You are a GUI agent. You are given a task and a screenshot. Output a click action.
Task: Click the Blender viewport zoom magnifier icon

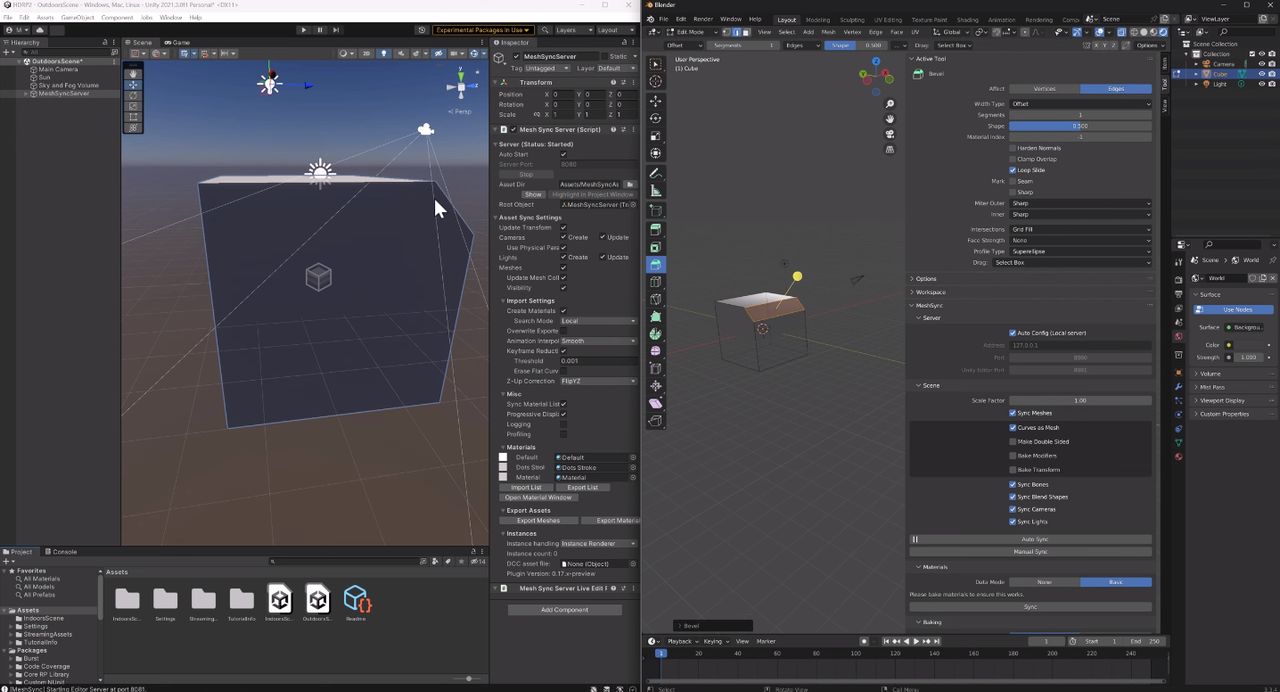coord(890,104)
